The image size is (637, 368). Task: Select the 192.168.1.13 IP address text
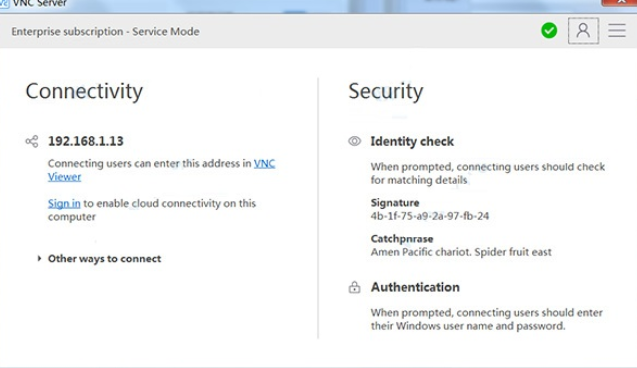86,141
